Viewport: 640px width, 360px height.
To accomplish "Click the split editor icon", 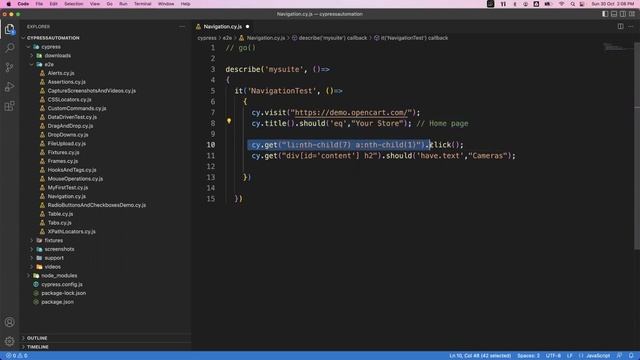I will (620, 26).
